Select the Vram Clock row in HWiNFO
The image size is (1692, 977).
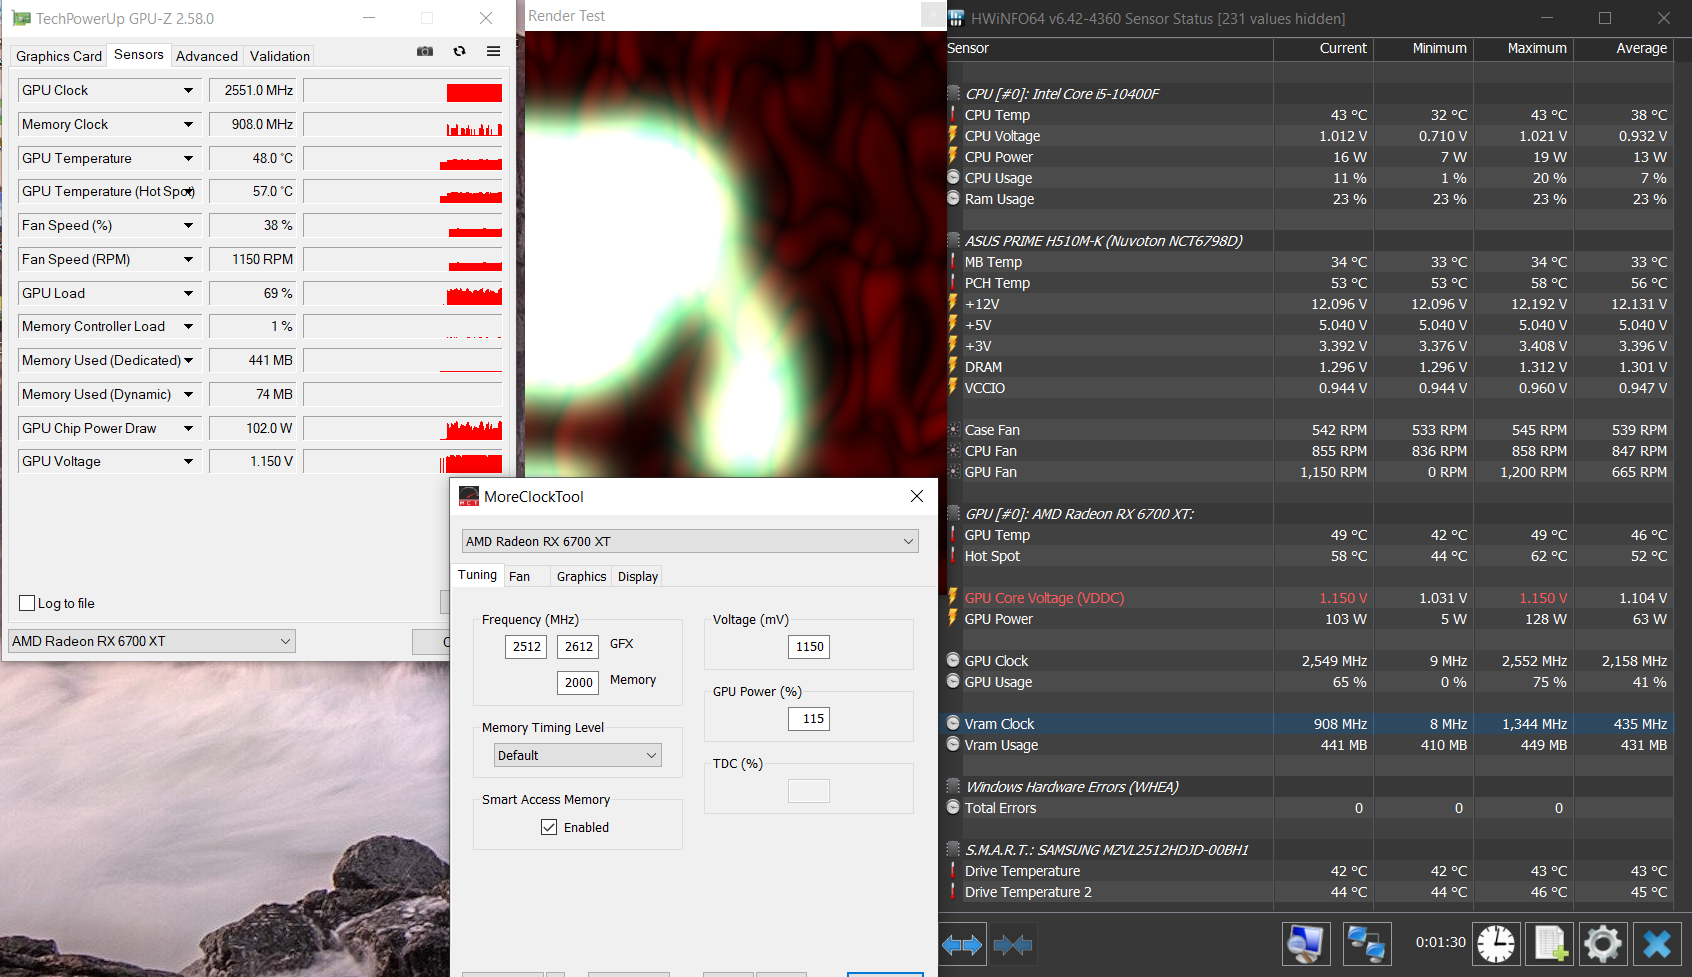[1309, 723]
